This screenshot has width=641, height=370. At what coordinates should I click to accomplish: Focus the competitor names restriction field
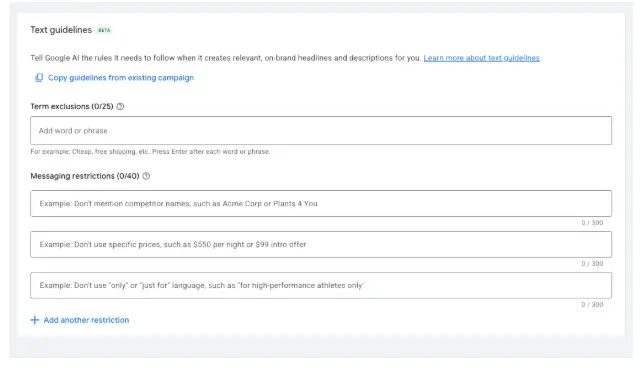point(321,203)
